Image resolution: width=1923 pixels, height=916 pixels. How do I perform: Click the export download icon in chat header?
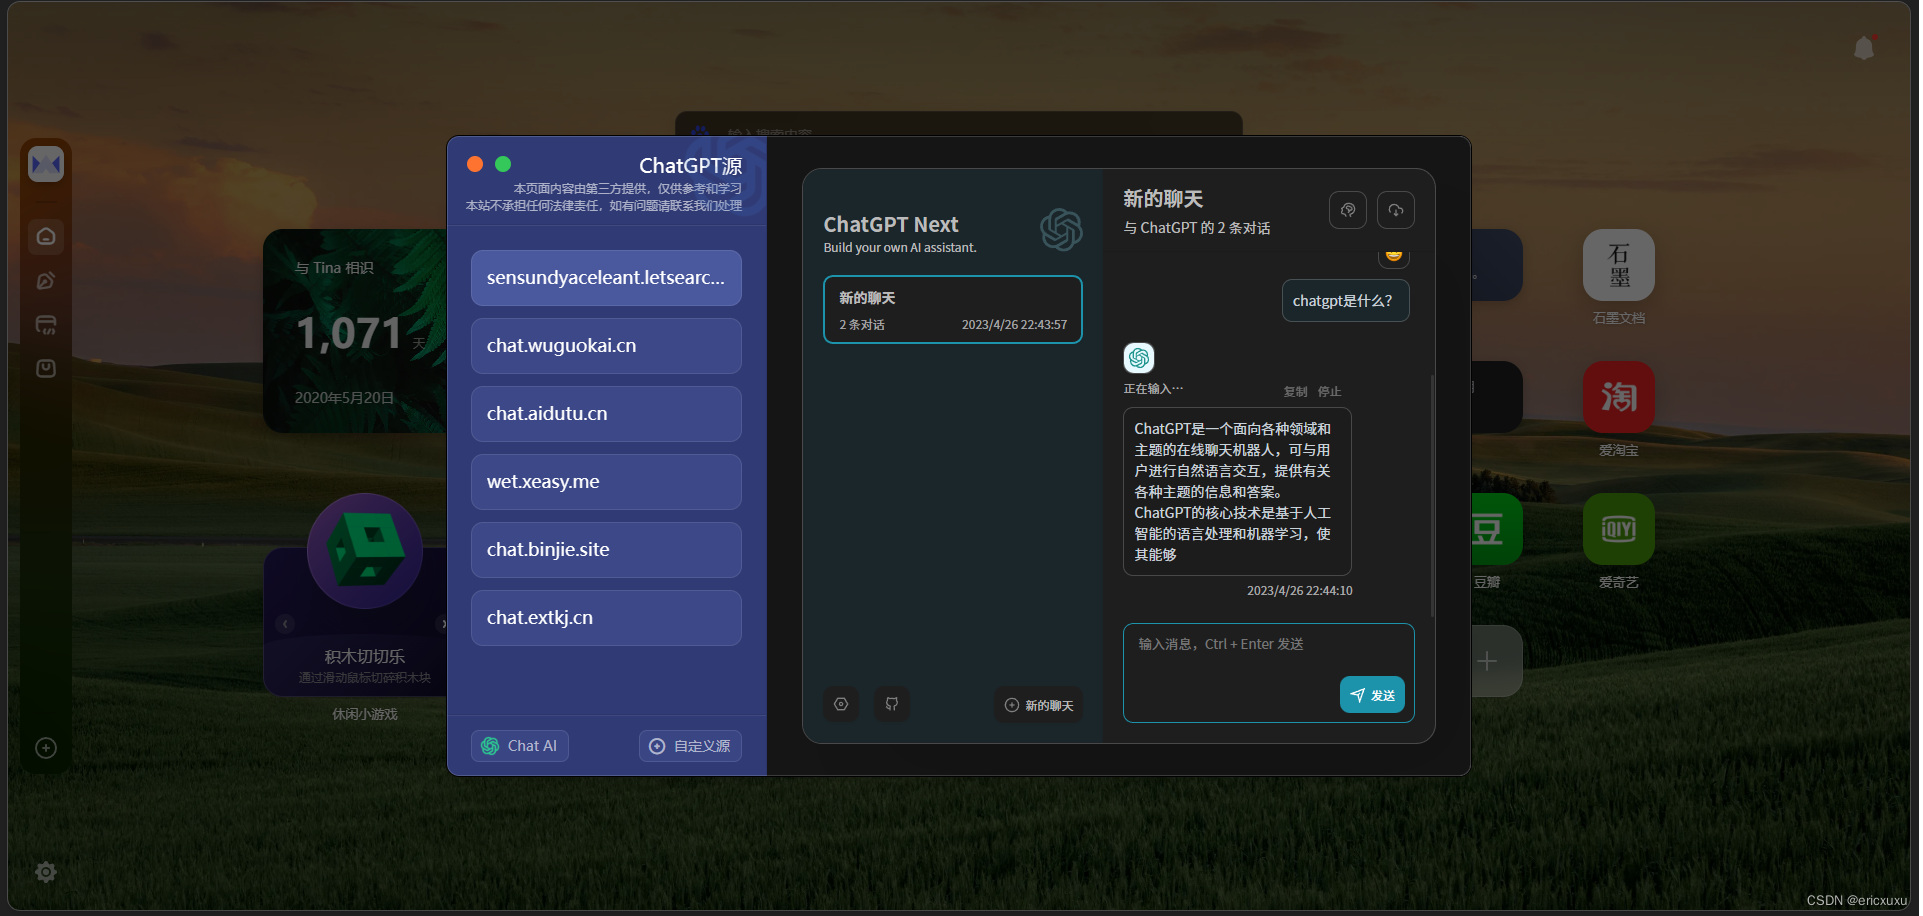[1396, 210]
